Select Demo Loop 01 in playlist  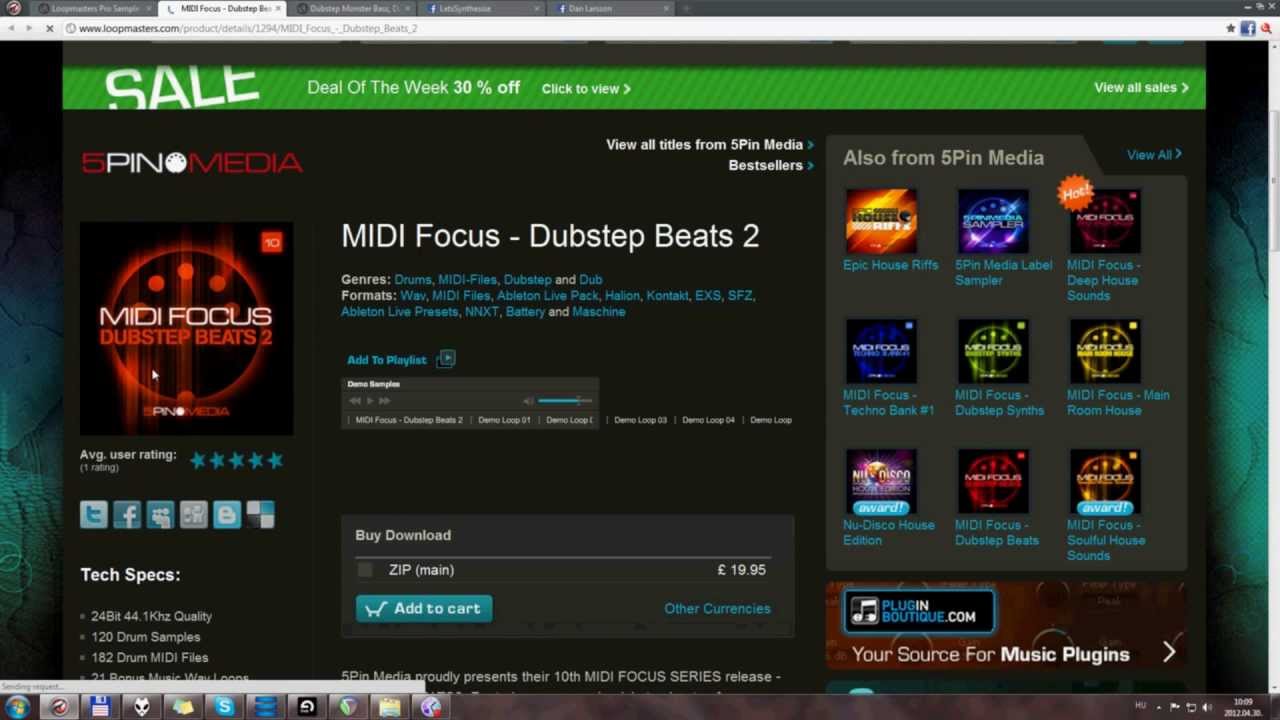[504, 420]
